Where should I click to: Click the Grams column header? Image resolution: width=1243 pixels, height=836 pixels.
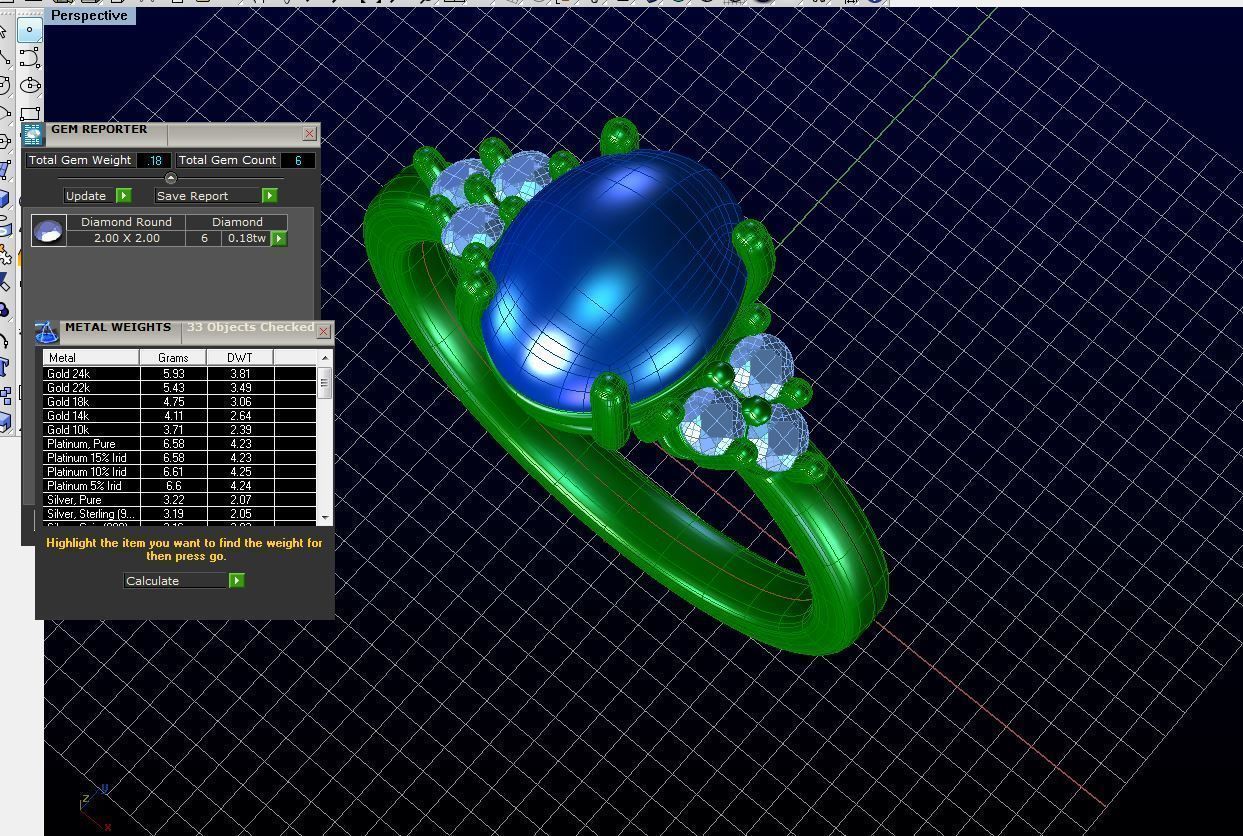click(173, 357)
